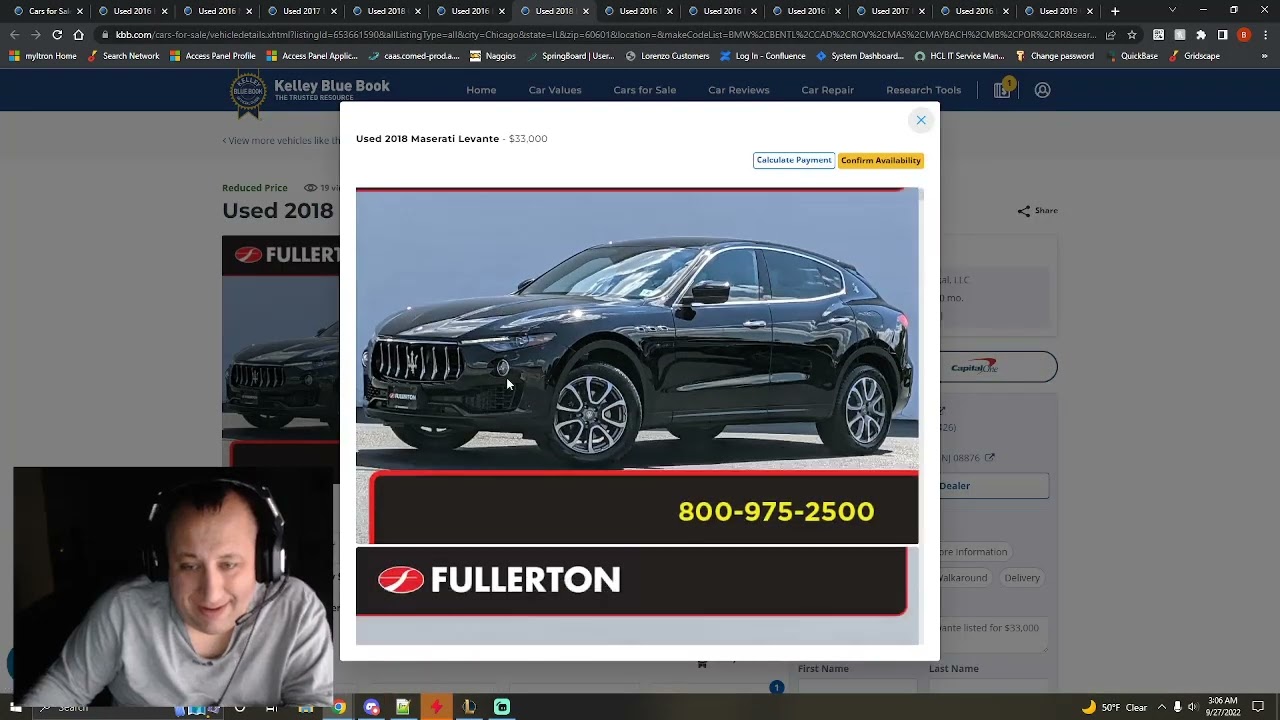Open the Car Reviews menu
The height and width of the screenshot is (720, 1280).
coord(739,90)
